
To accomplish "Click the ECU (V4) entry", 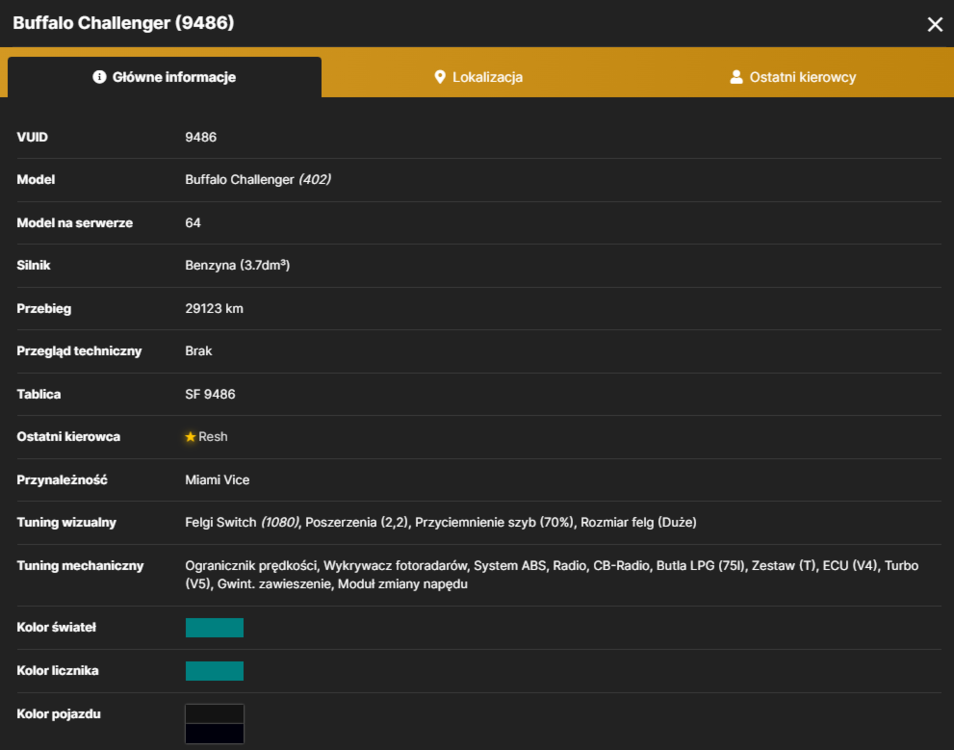I will pyautogui.click(x=850, y=566).
